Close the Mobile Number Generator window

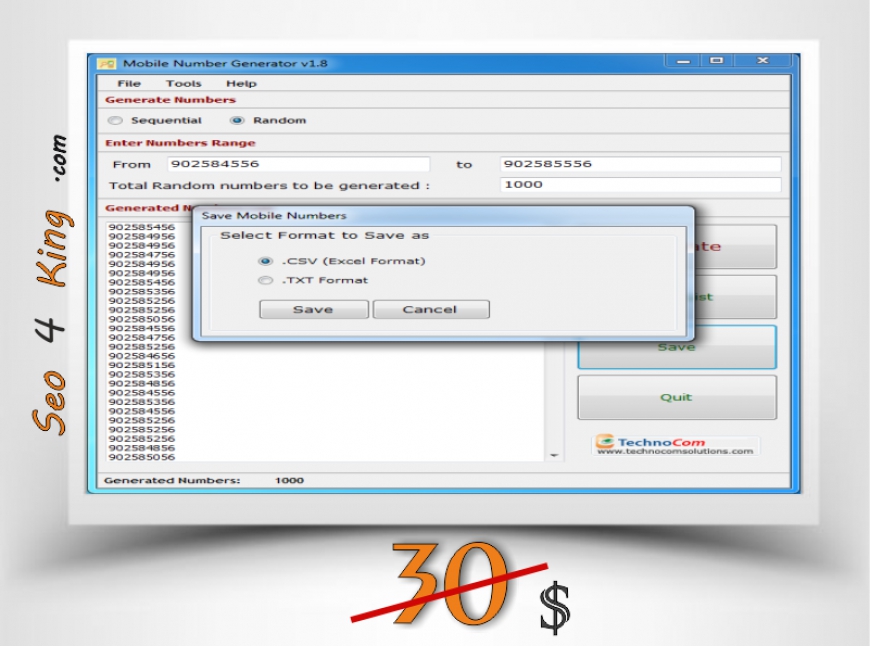pos(763,60)
